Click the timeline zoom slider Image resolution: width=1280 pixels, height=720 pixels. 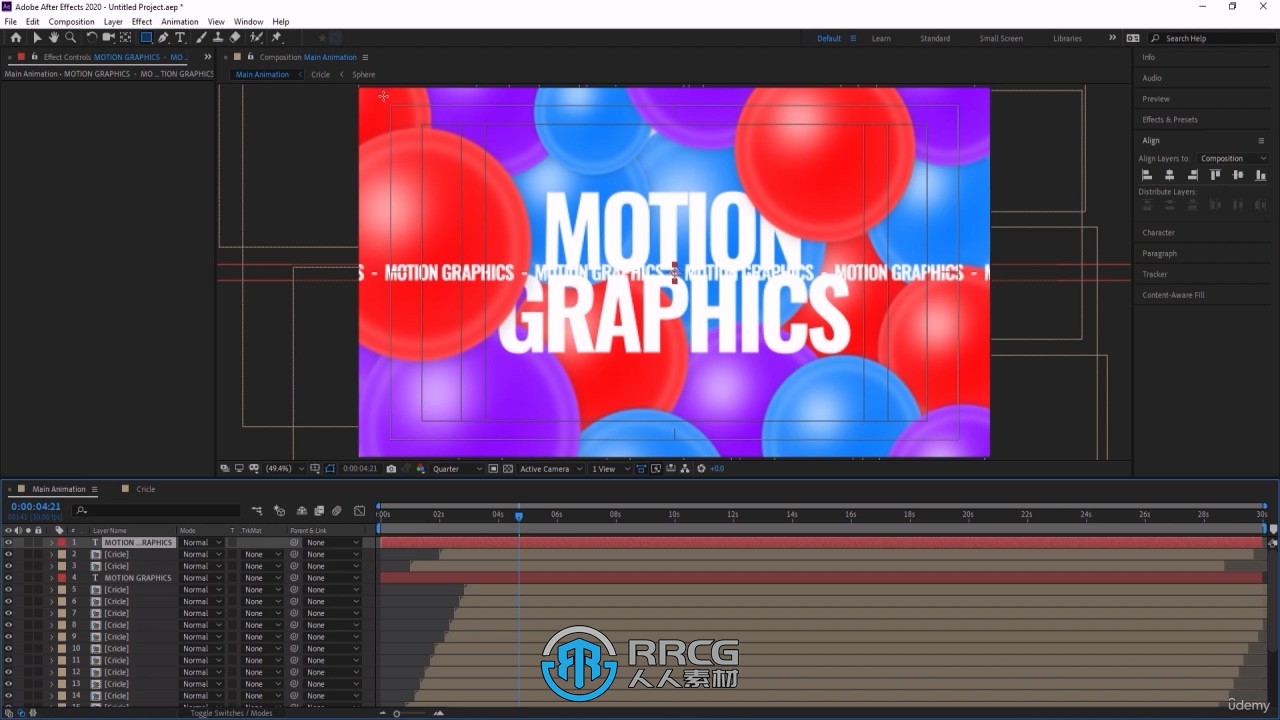tap(397, 713)
